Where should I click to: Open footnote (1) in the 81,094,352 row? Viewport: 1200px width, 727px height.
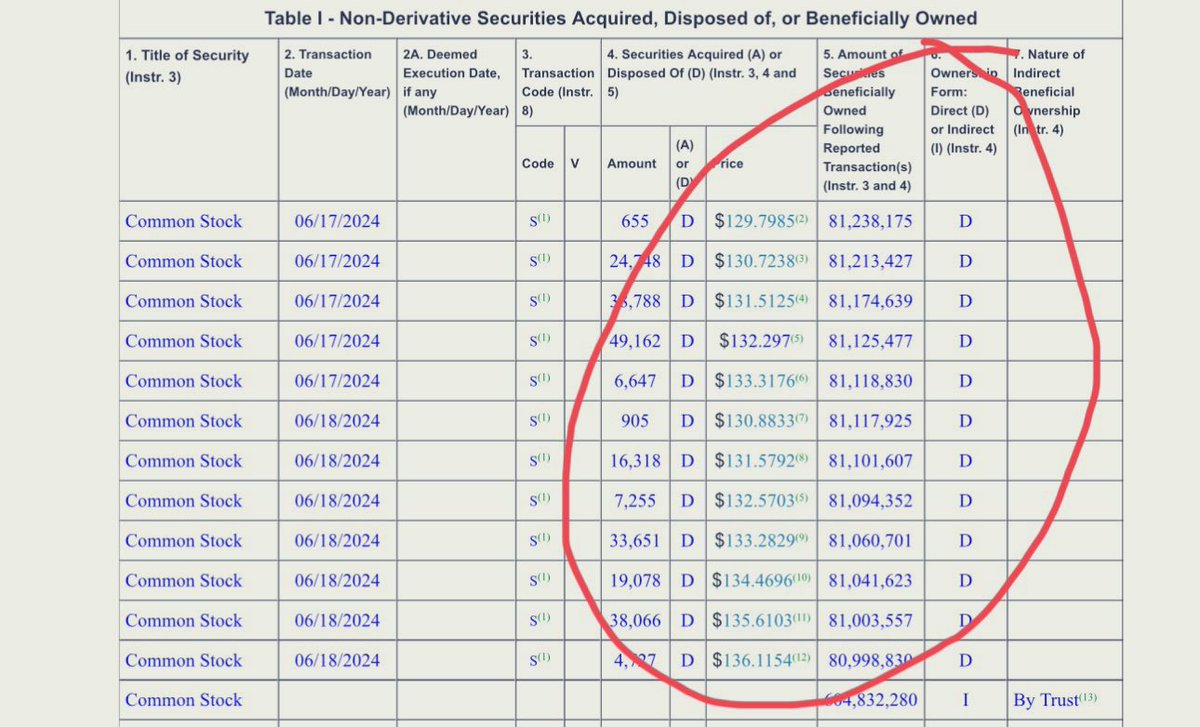(545, 498)
